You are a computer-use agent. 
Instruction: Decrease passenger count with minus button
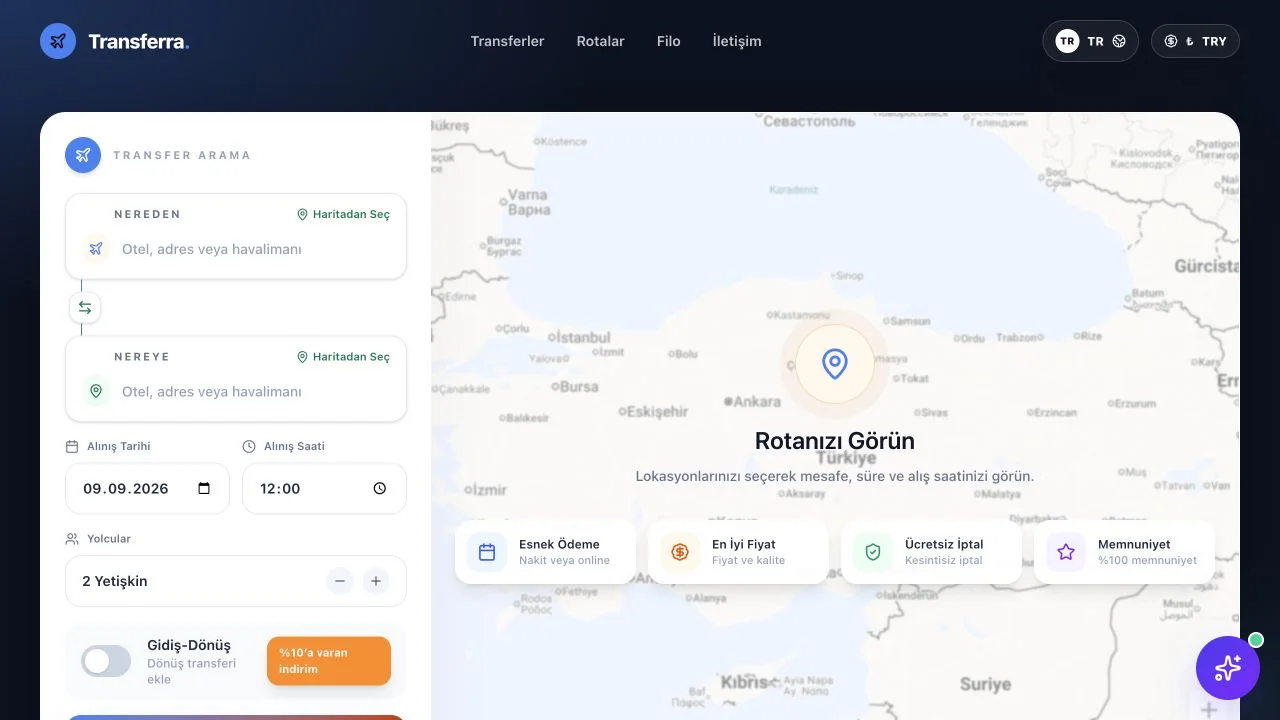pos(340,581)
